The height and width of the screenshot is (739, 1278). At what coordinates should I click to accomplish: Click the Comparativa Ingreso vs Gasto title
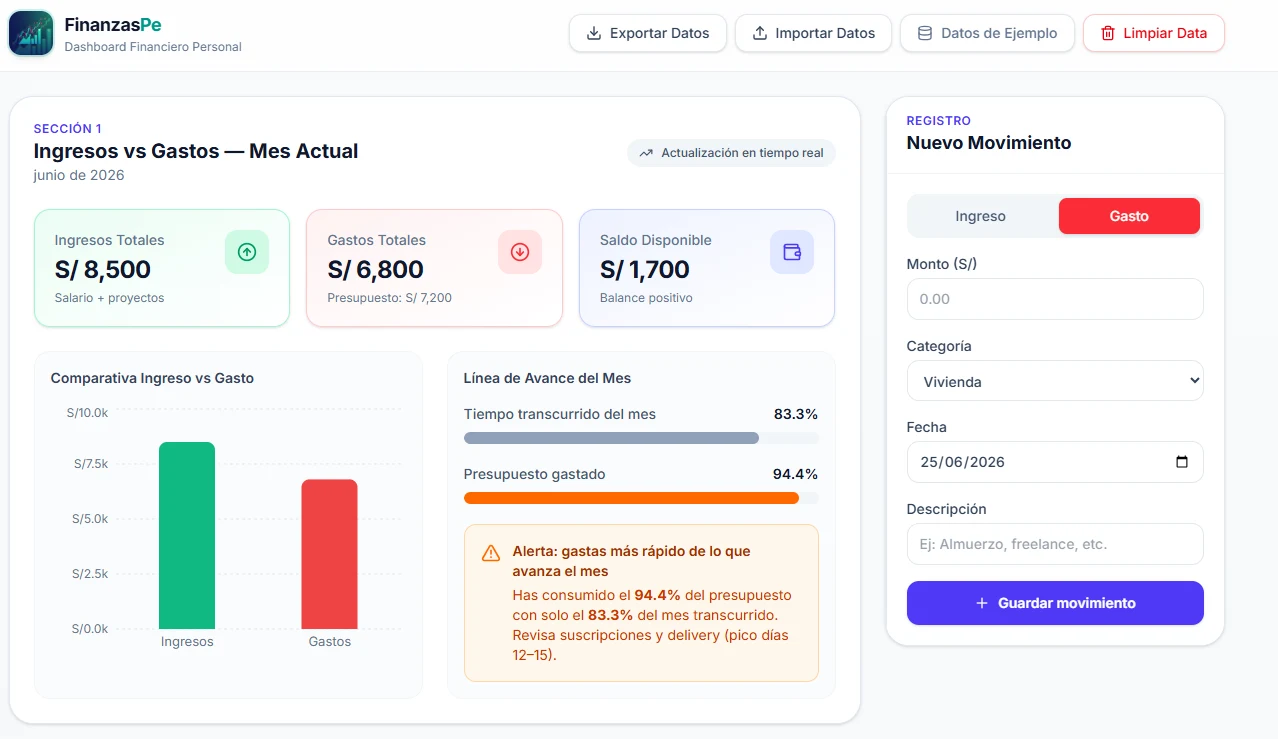pyautogui.click(x=152, y=378)
